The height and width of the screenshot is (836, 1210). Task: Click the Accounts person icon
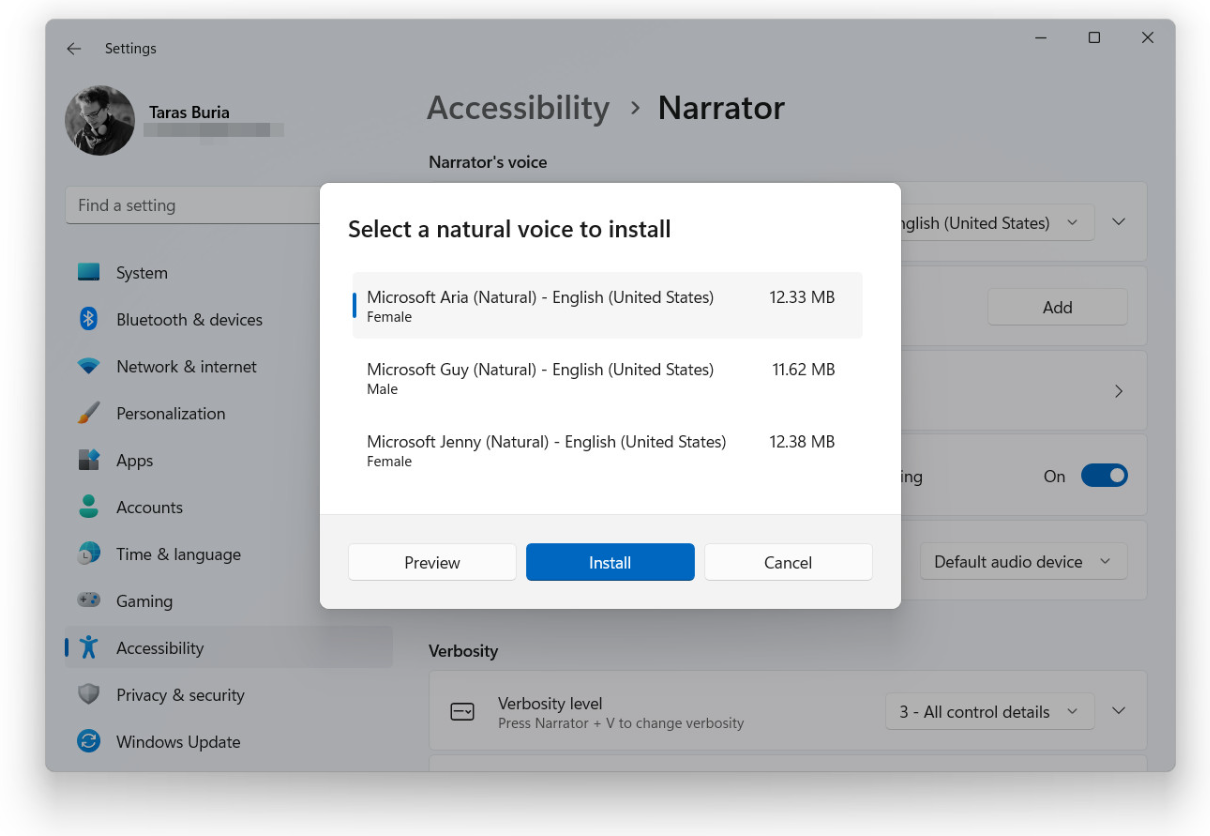coord(89,507)
